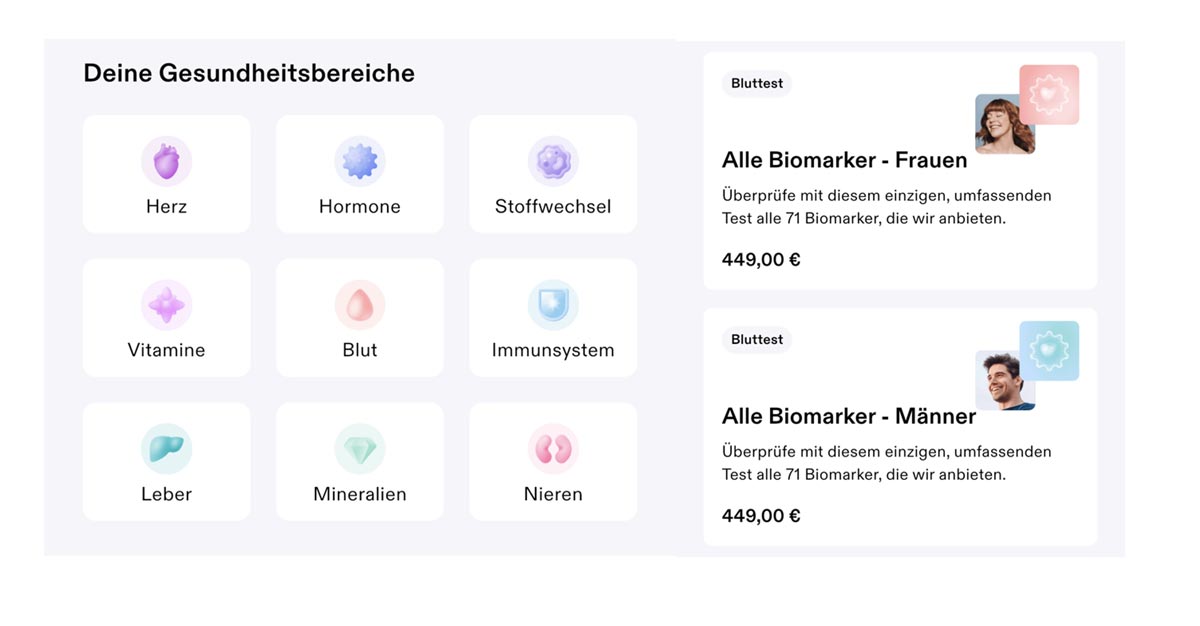The image size is (1200, 626).
Task: Open Alle Biomarker - Frauen title
Action: click(844, 160)
